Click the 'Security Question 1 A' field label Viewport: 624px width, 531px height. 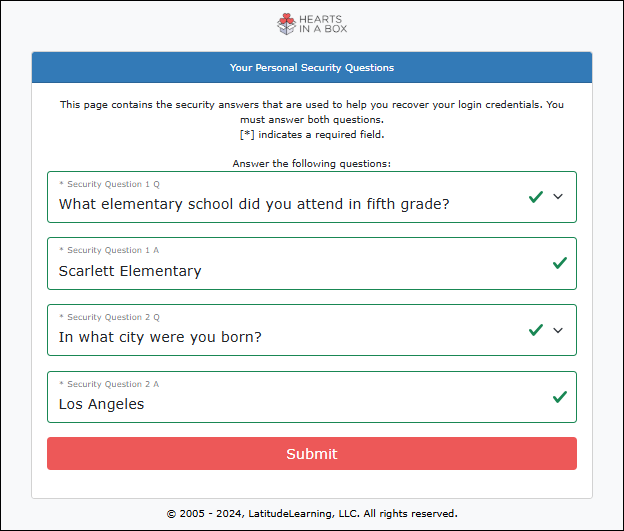click(109, 250)
